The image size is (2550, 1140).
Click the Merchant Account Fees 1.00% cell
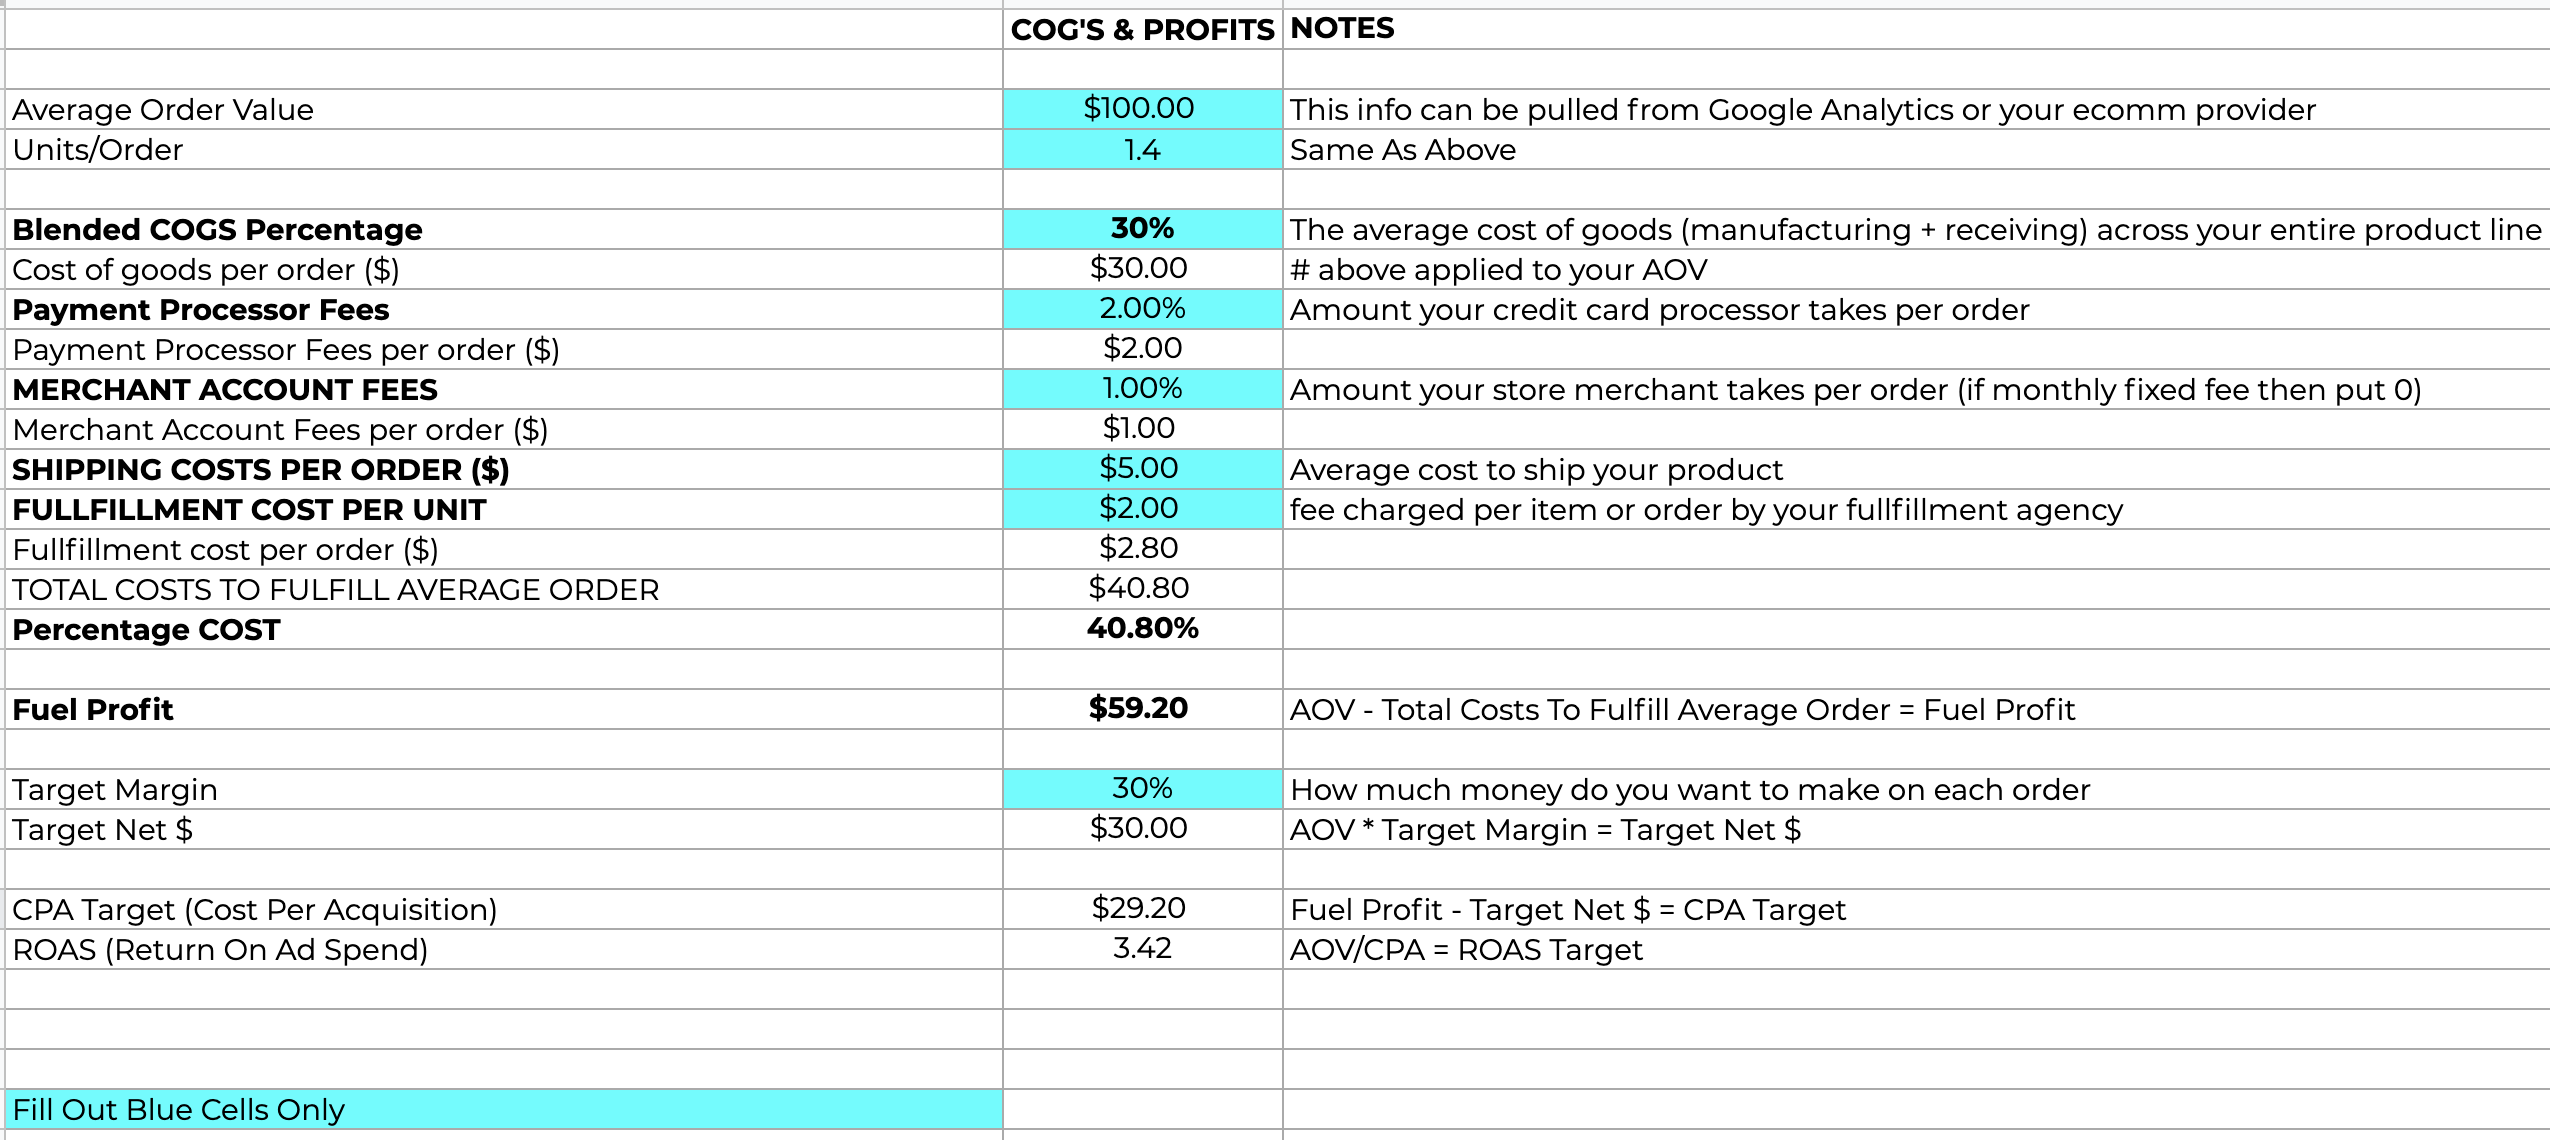click(x=1141, y=388)
